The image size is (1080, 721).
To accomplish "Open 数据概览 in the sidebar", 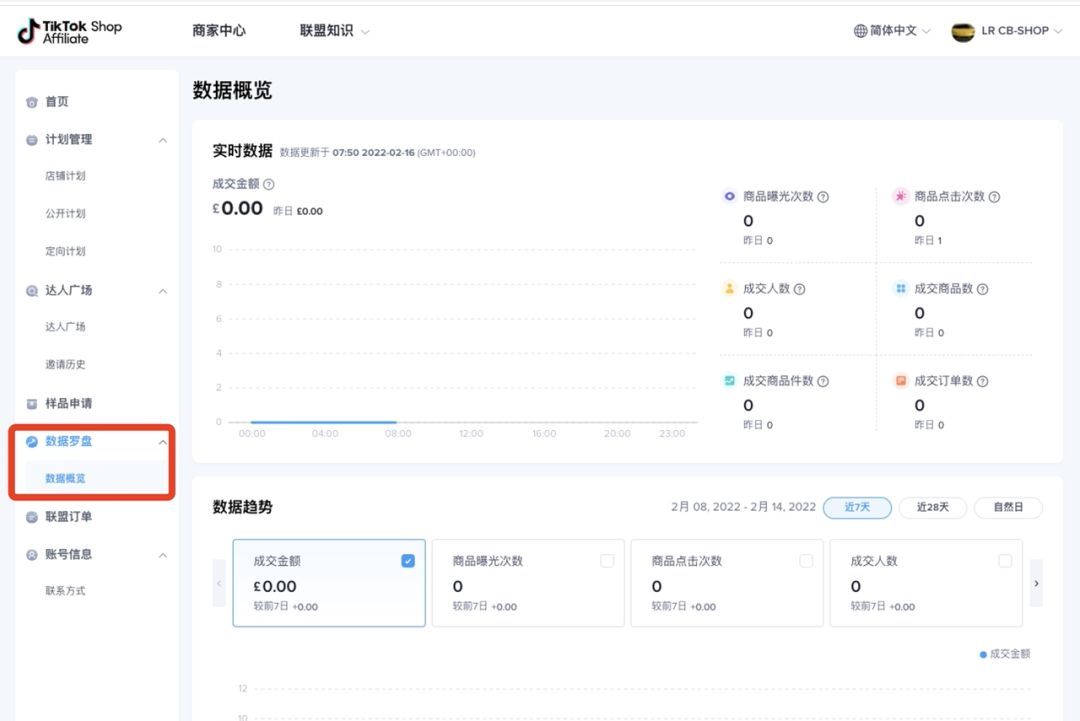I will coord(65,479).
